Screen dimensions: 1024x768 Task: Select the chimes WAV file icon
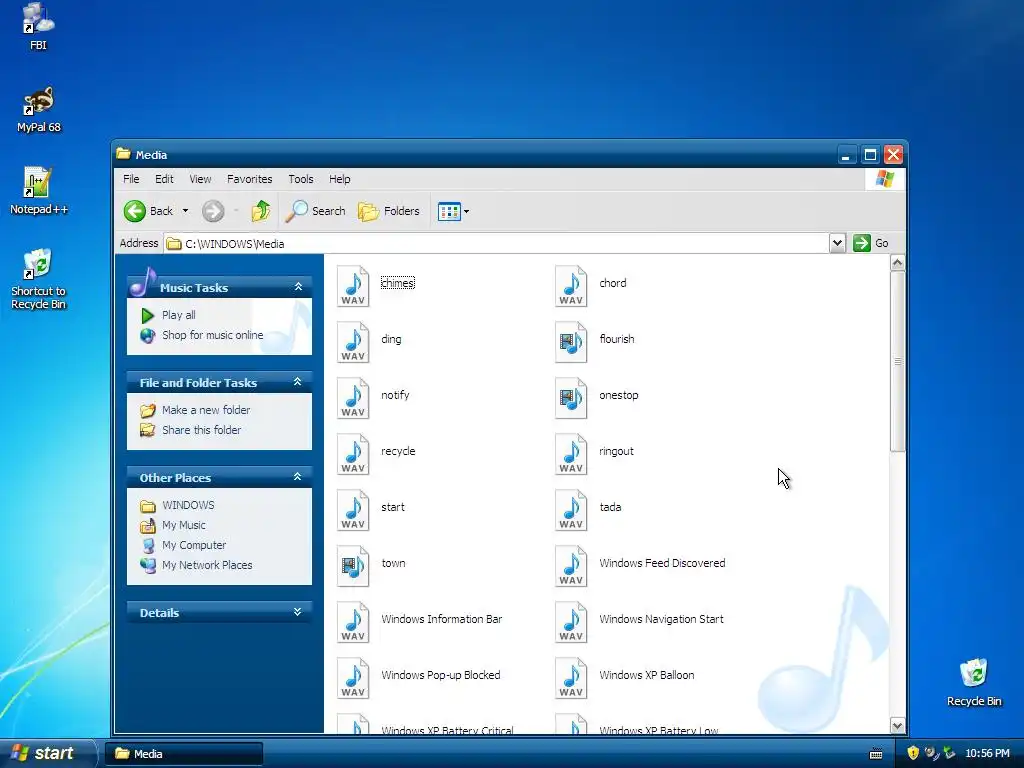tap(353, 285)
